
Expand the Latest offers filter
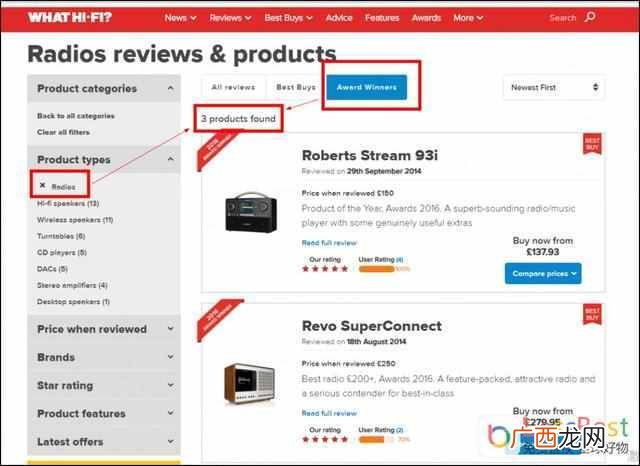point(104,442)
